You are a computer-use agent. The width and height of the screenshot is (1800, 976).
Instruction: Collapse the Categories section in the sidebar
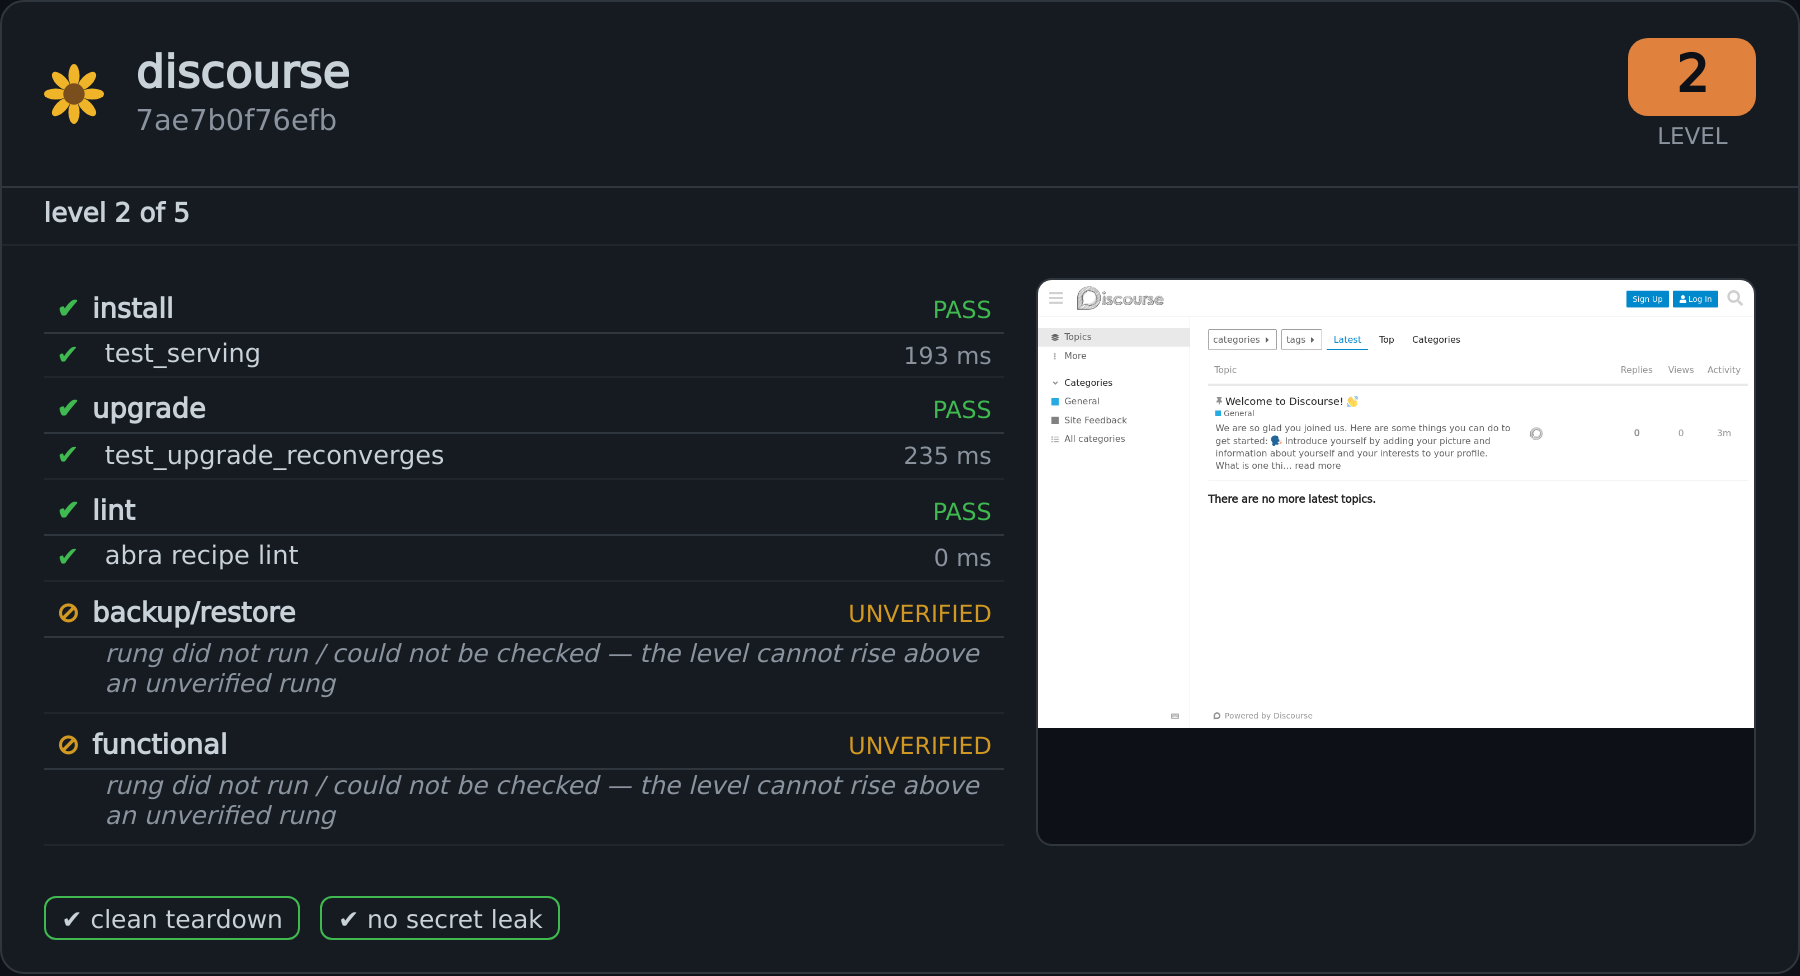click(1055, 383)
